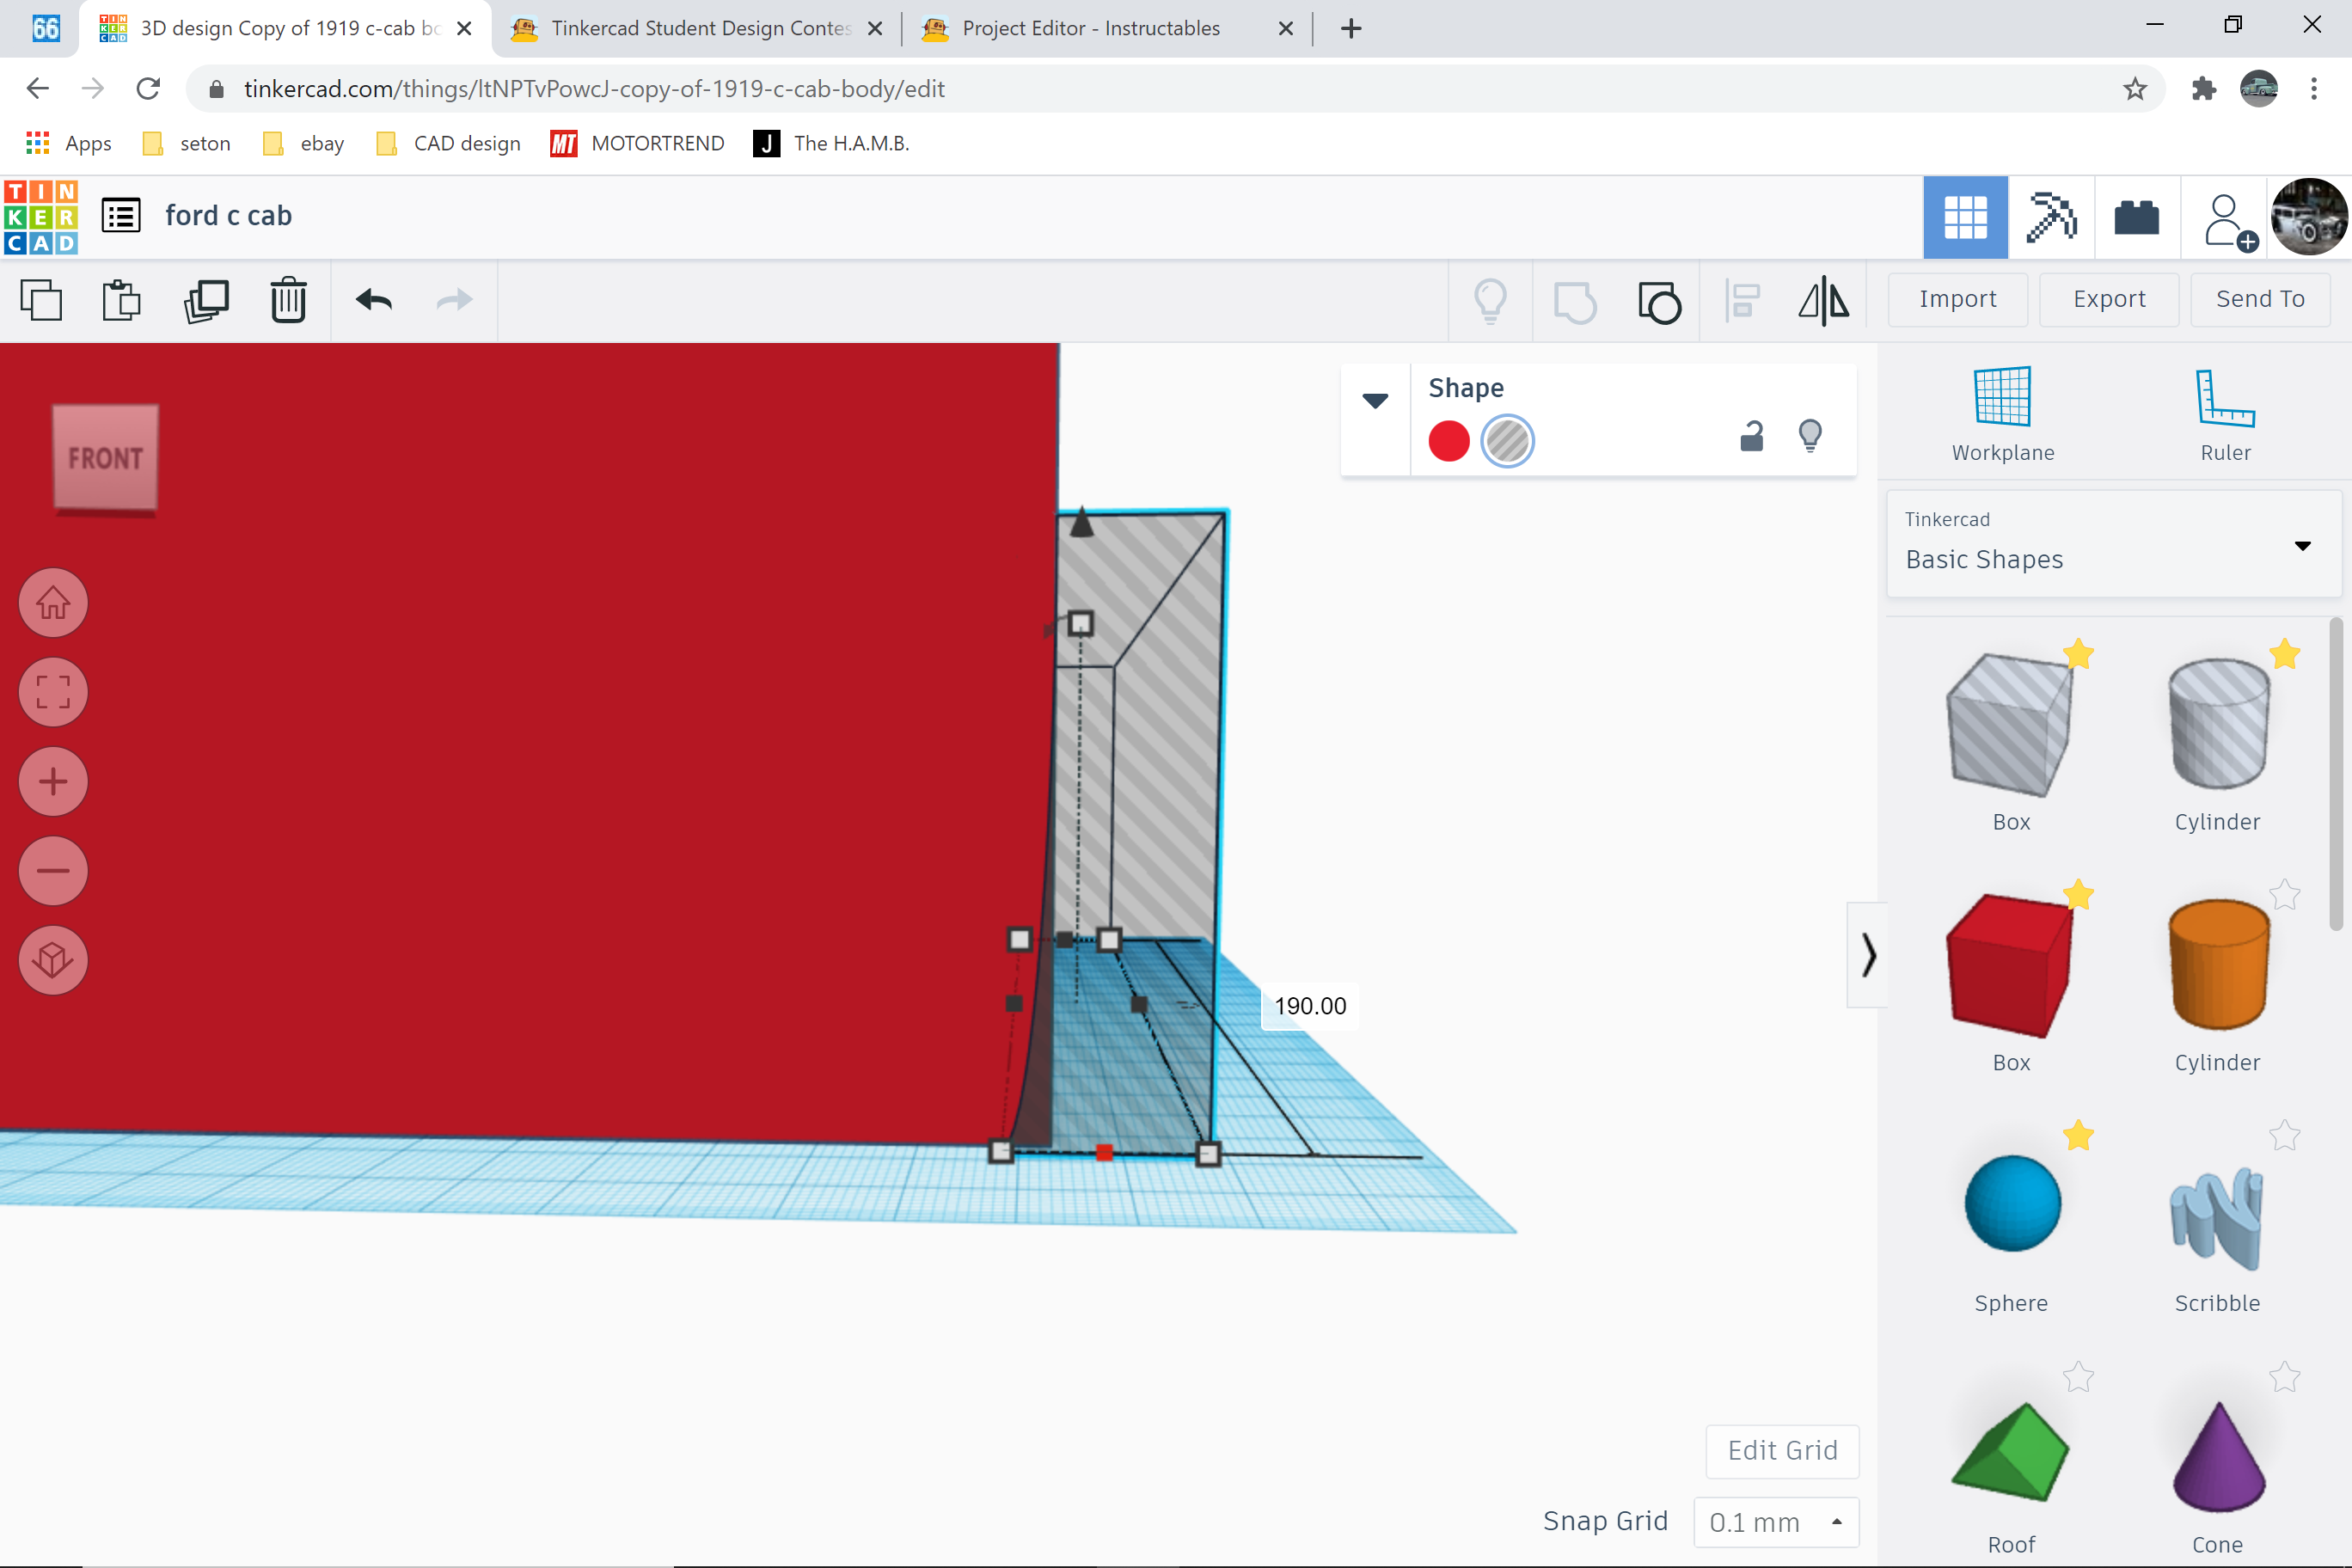
Task: Open the Basic Shapes library dropdown
Action: tap(2114, 544)
